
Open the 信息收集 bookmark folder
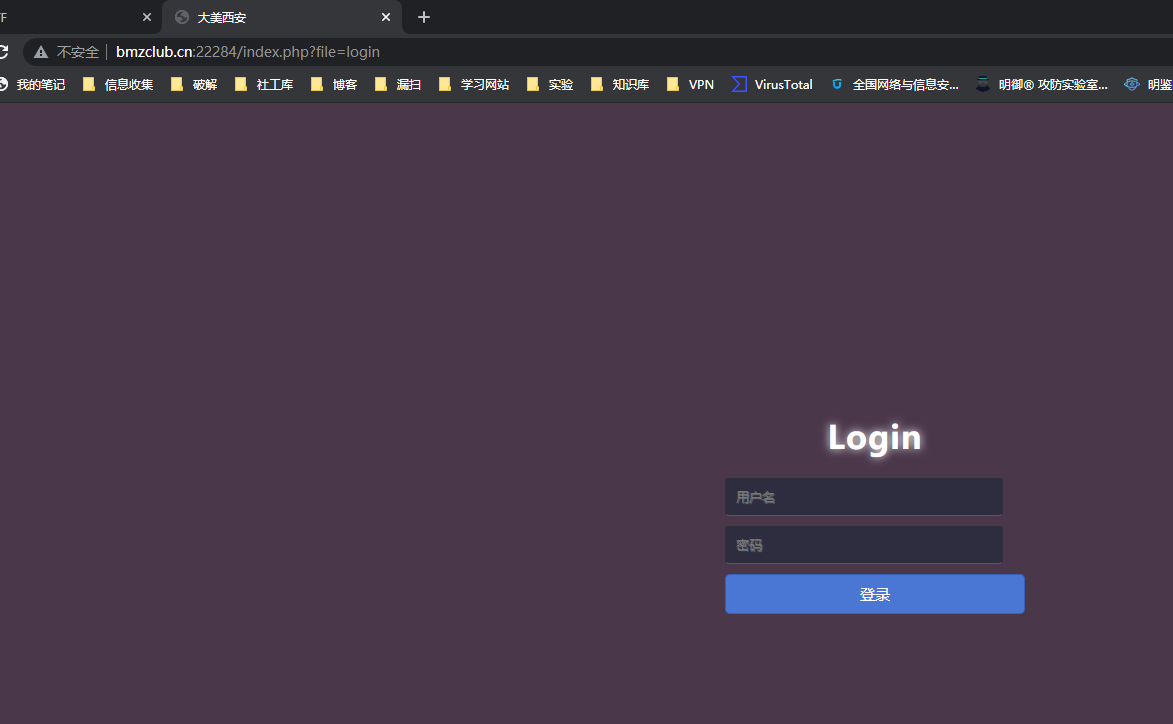118,85
